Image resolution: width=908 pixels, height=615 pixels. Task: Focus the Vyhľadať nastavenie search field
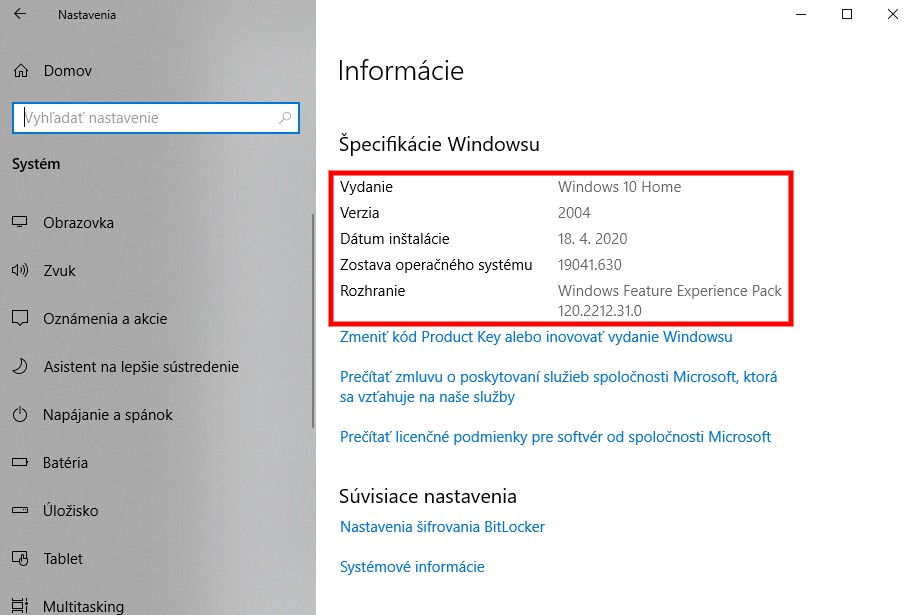[x=156, y=118]
